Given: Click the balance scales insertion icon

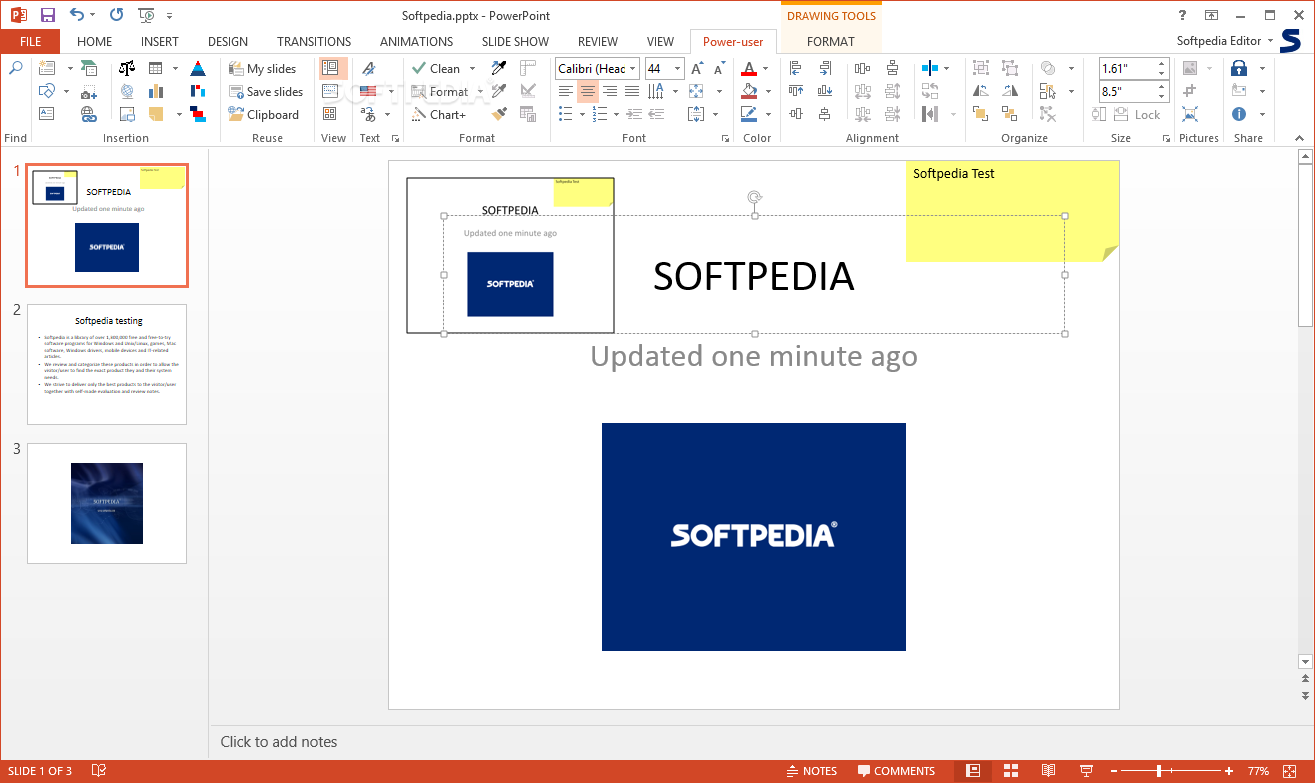Looking at the screenshot, I should [x=127, y=68].
